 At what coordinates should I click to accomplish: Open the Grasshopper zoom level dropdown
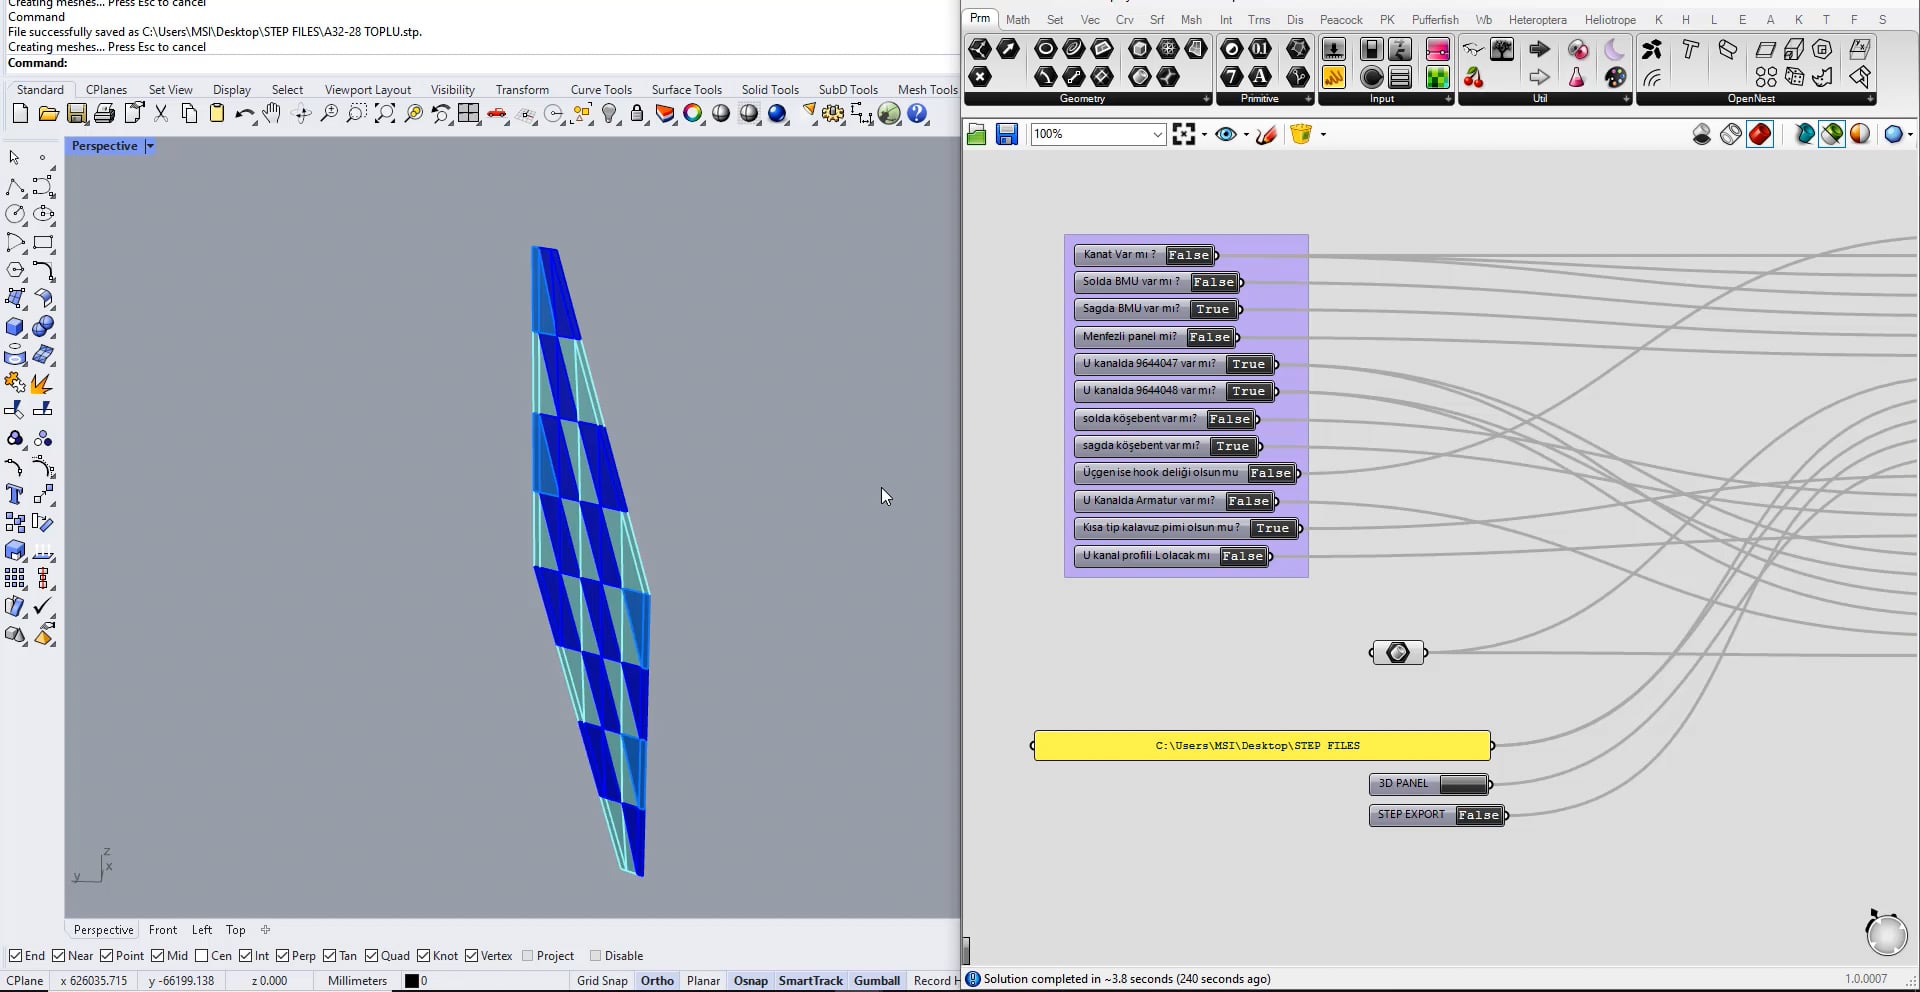[1157, 134]
